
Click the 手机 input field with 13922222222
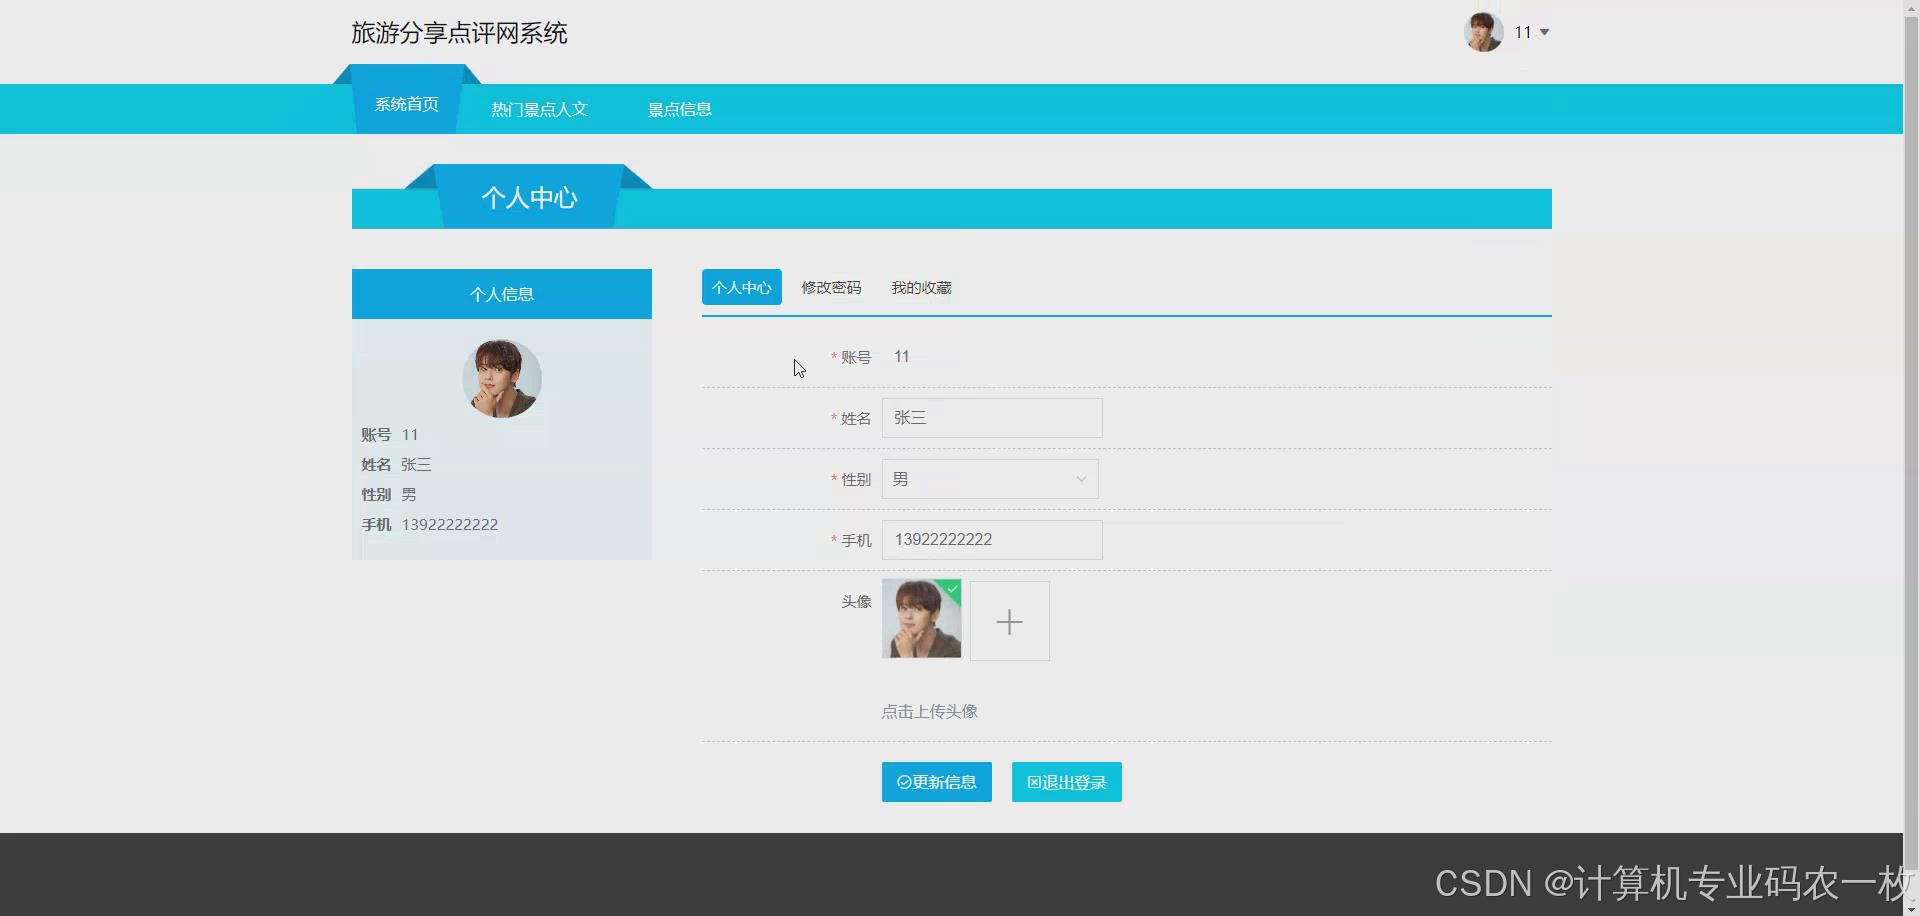pos(992,540)
